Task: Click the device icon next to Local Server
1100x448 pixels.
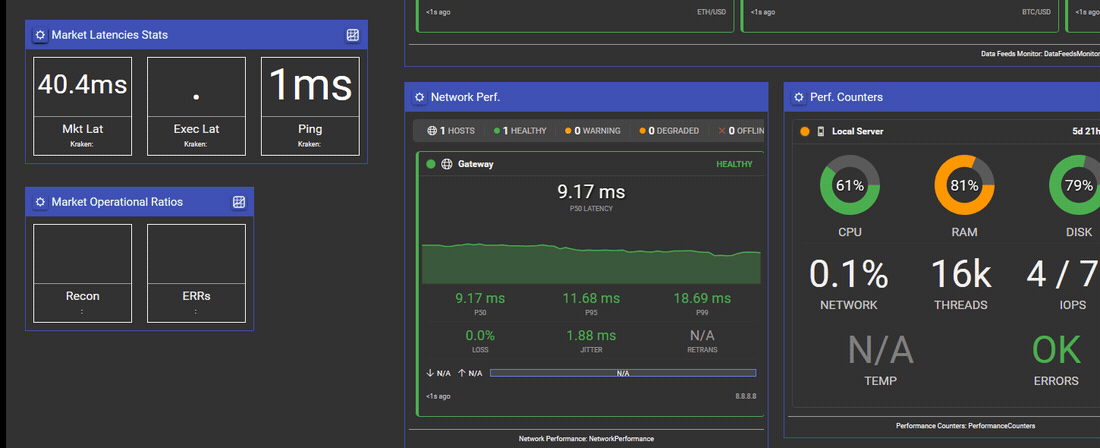Action: click(821, 131)
